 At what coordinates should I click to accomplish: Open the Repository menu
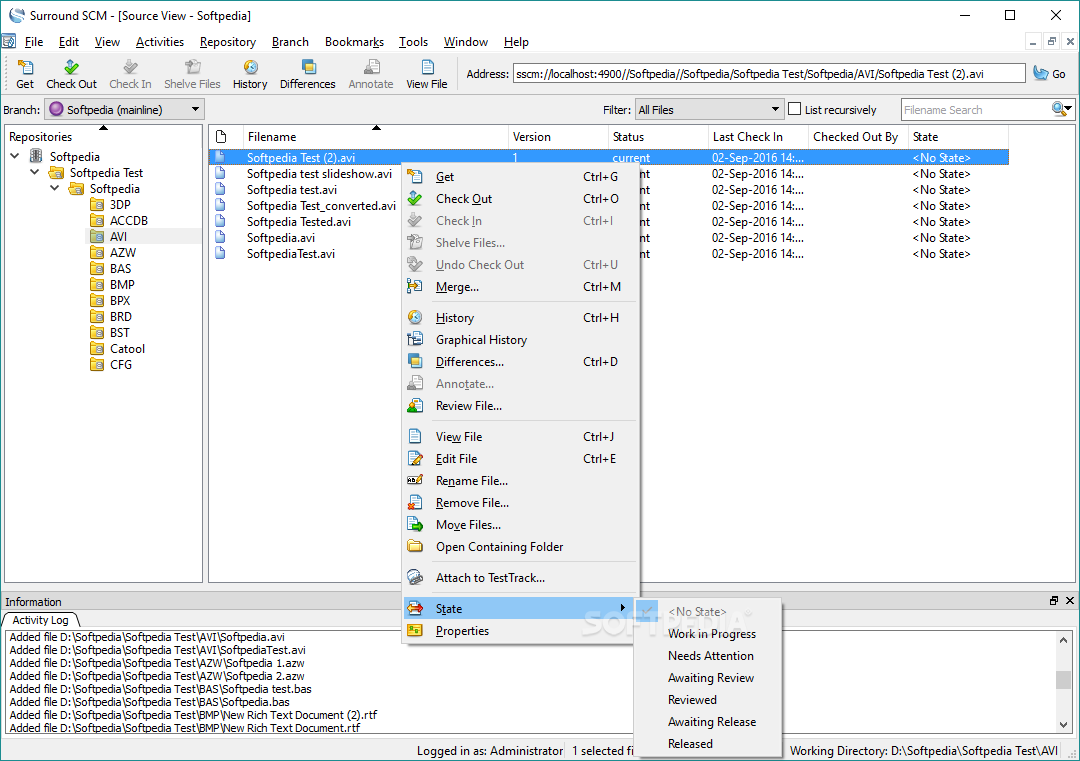click(x=228, y=42)
